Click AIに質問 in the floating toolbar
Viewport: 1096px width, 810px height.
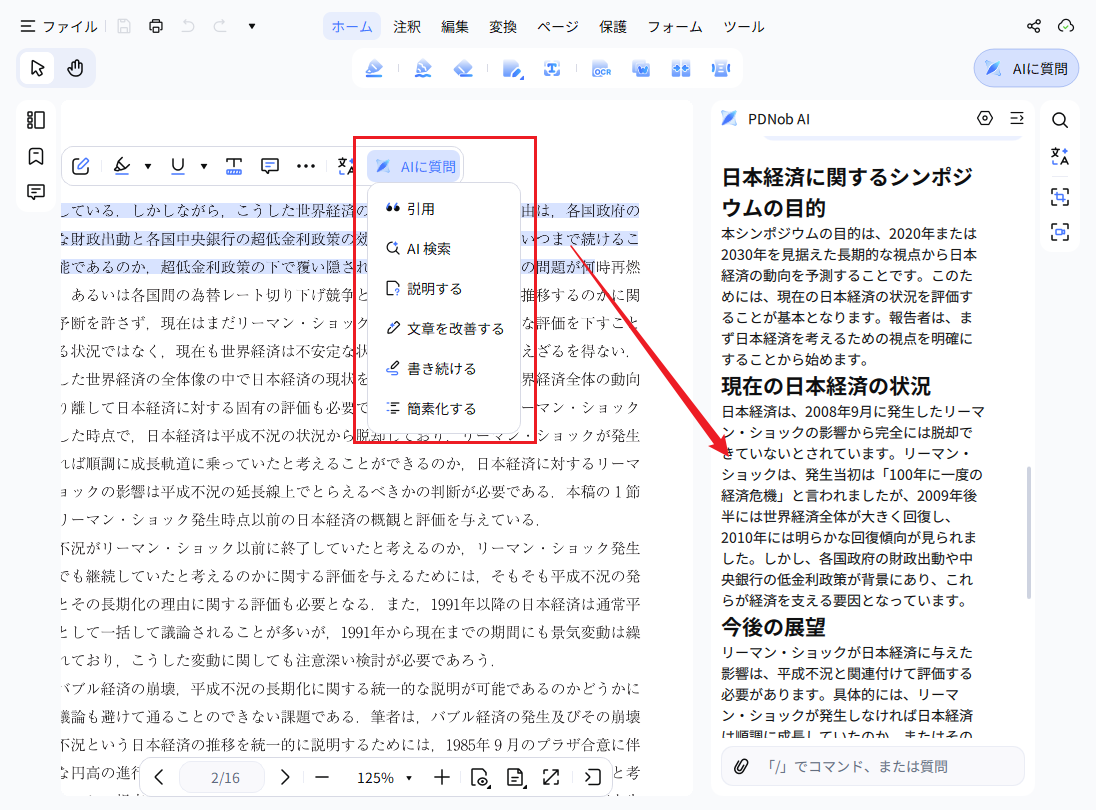(x=415, y=166)
